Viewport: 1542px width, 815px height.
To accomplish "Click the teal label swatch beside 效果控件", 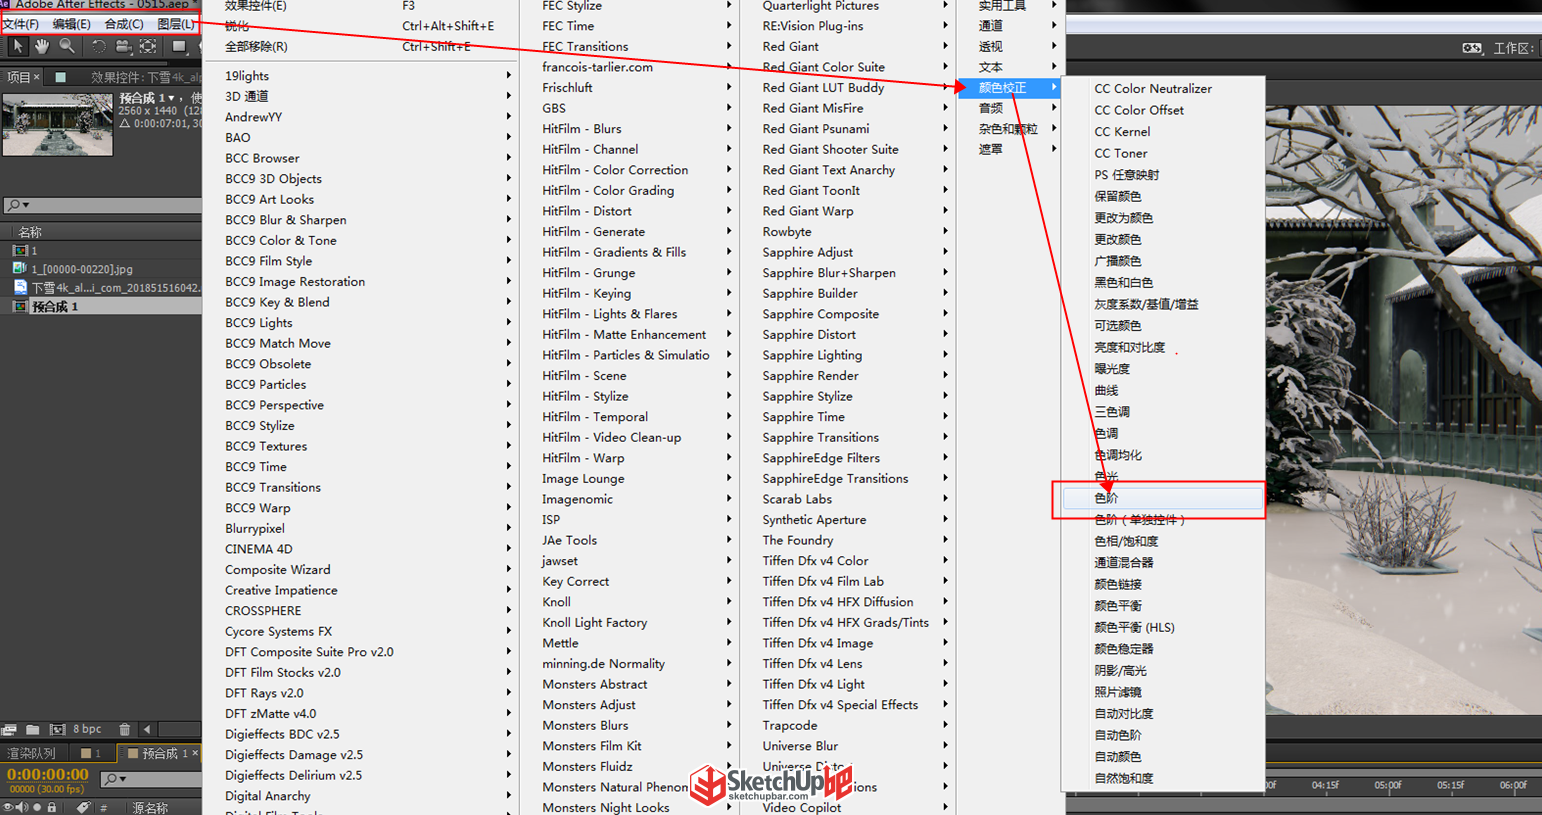I will [60, 77].
